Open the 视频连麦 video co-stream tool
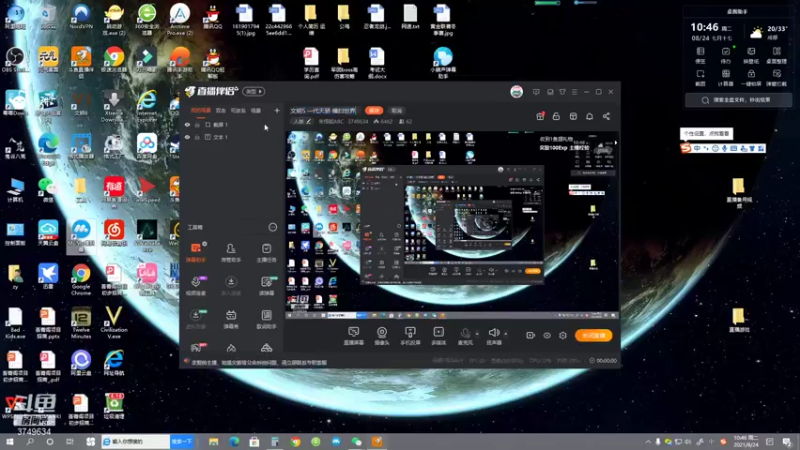 (196, 286)
